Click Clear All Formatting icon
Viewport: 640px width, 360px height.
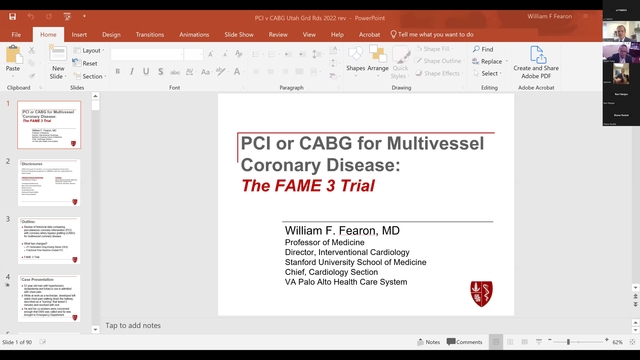point(239,54)
